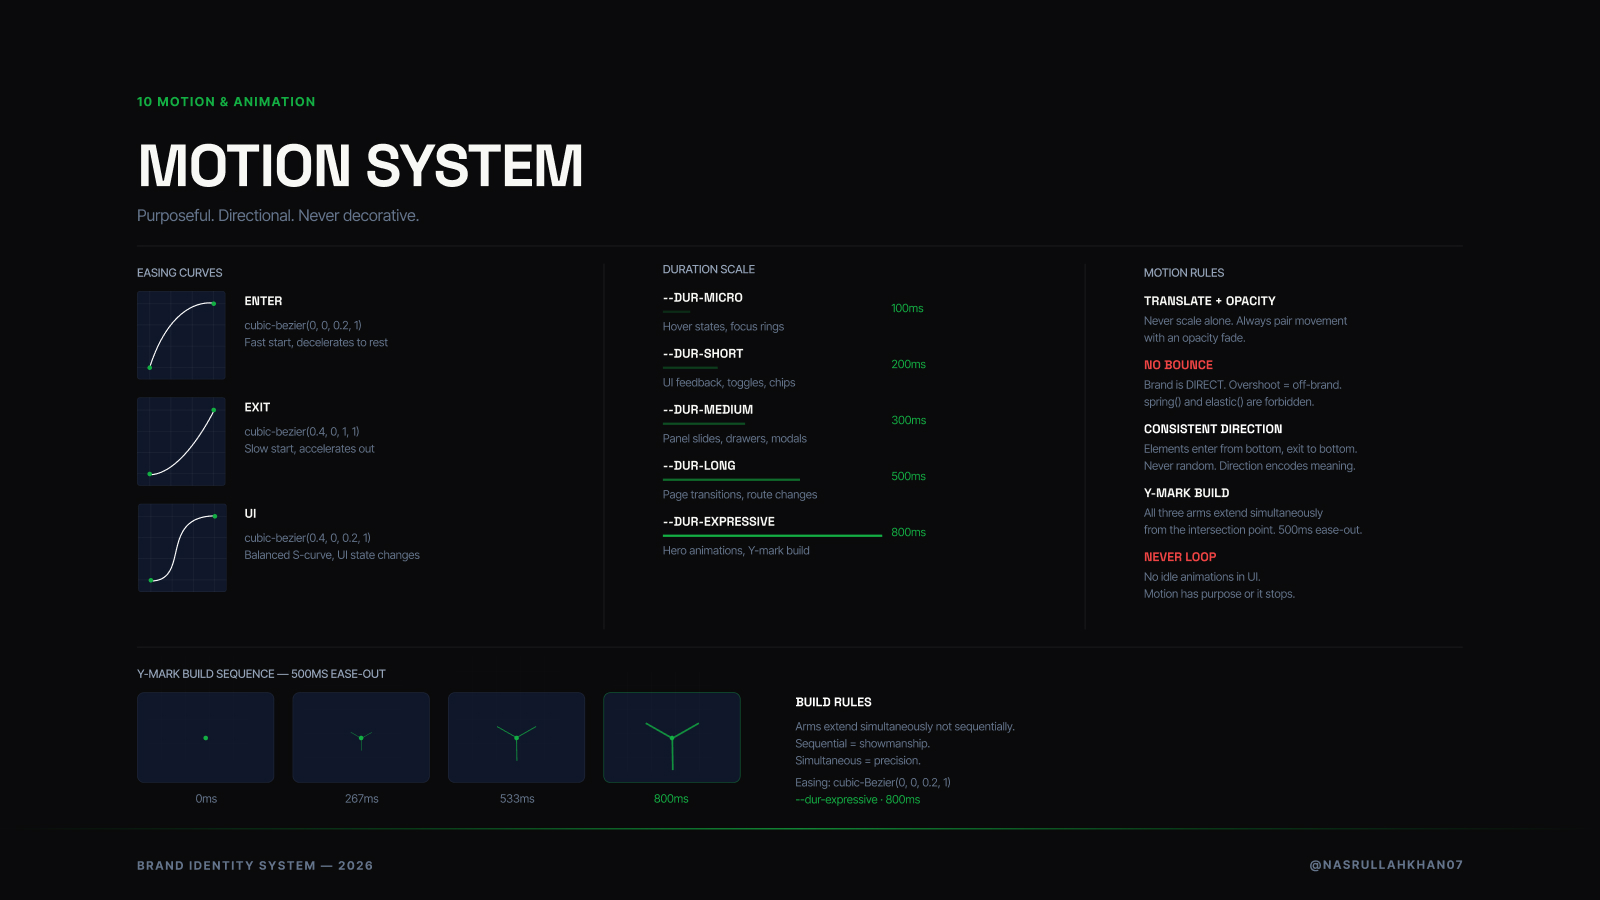
Task: Click 'cubic-bezier(0.4, 0, 0.2, 1)' value
Action: click(x=307, y=537)
